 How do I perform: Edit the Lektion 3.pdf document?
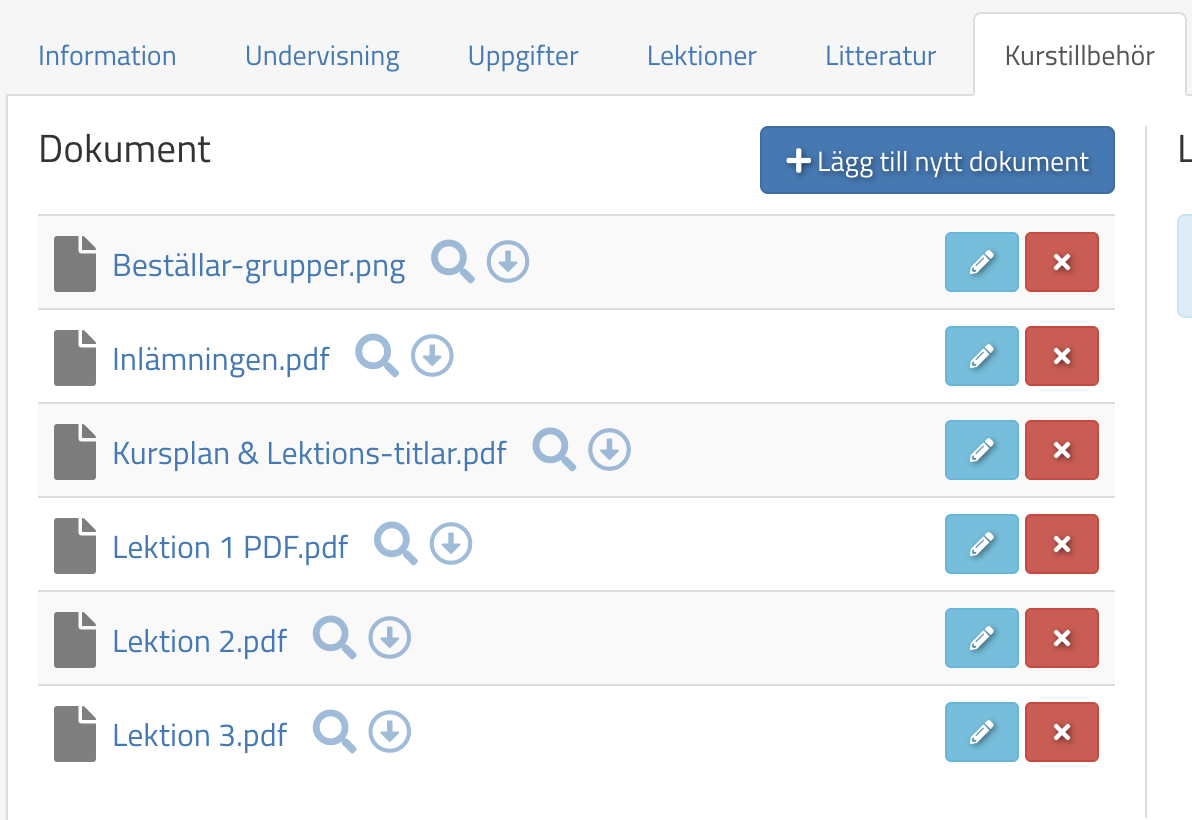pyautogui.click(x=981, y=731)
